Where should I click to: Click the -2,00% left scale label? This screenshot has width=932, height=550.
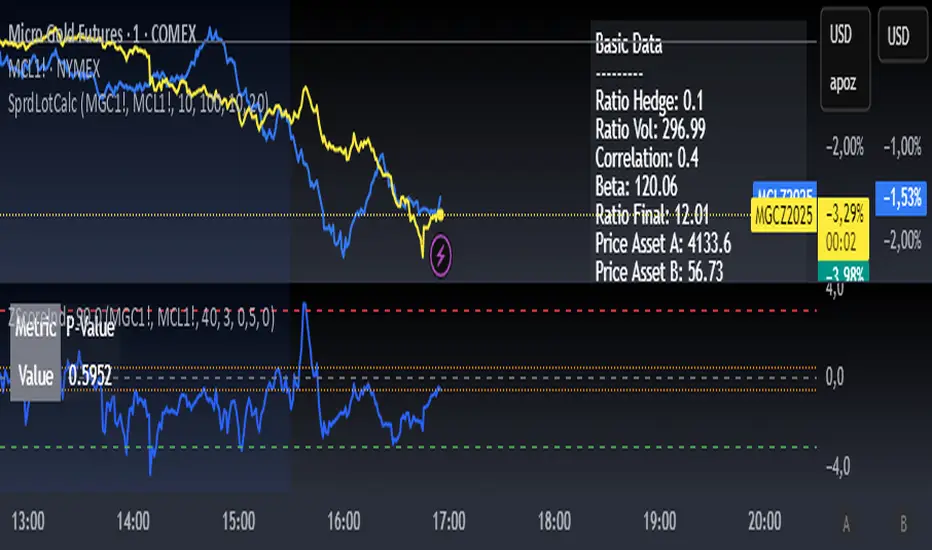(845, 146)
